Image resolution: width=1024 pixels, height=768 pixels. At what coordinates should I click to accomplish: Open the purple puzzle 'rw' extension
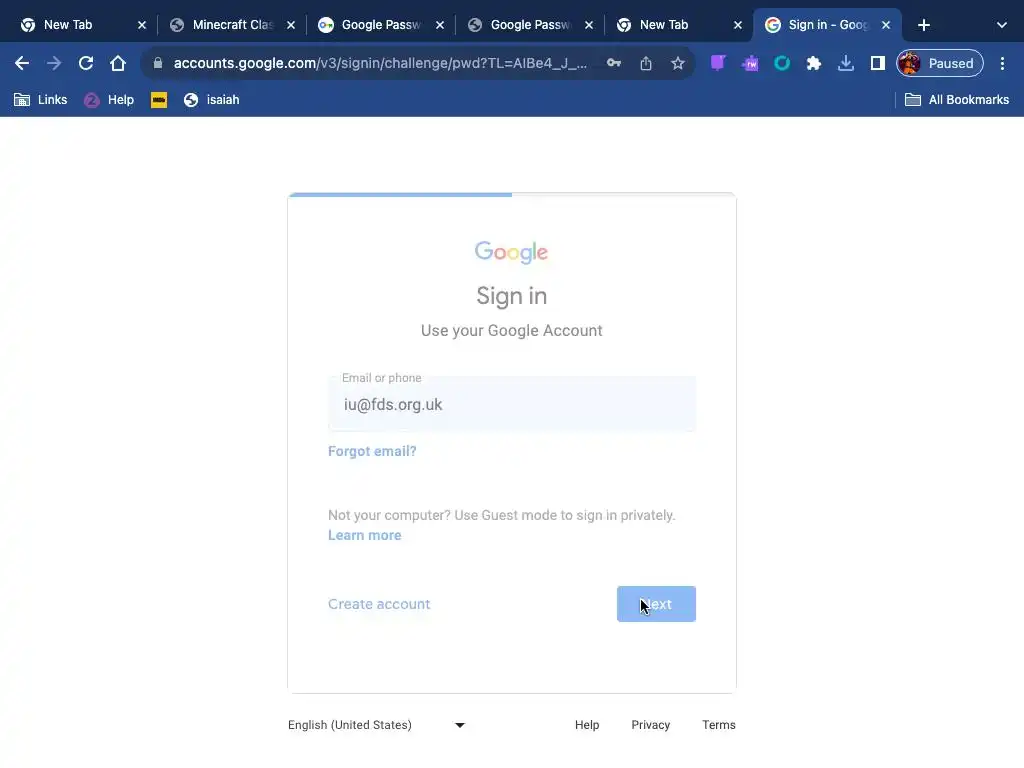coord(750,63)
